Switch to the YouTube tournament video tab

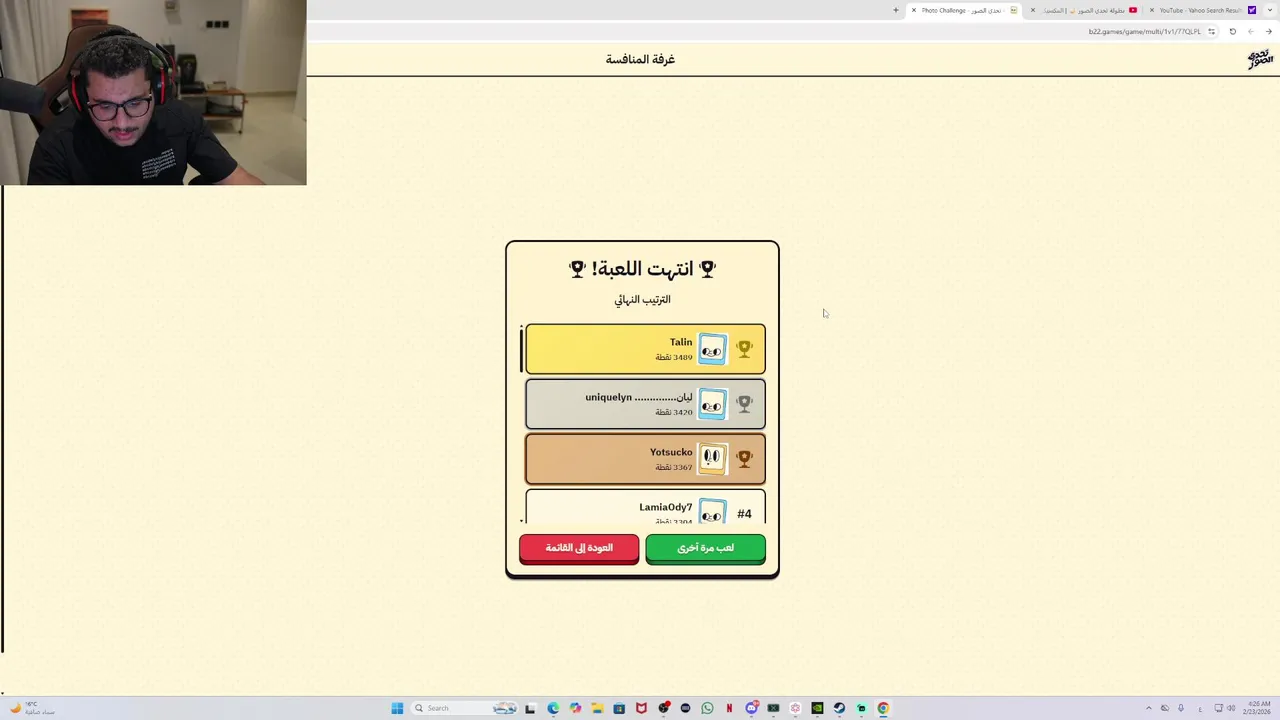[1084, 10]
